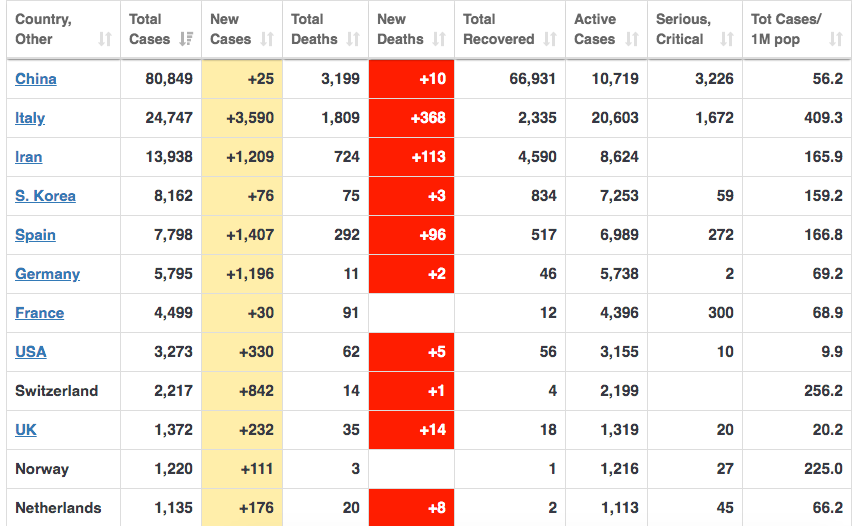
Task: Select Switzerland's yellow +842 new cases cell
Action: tap(242, 391)
